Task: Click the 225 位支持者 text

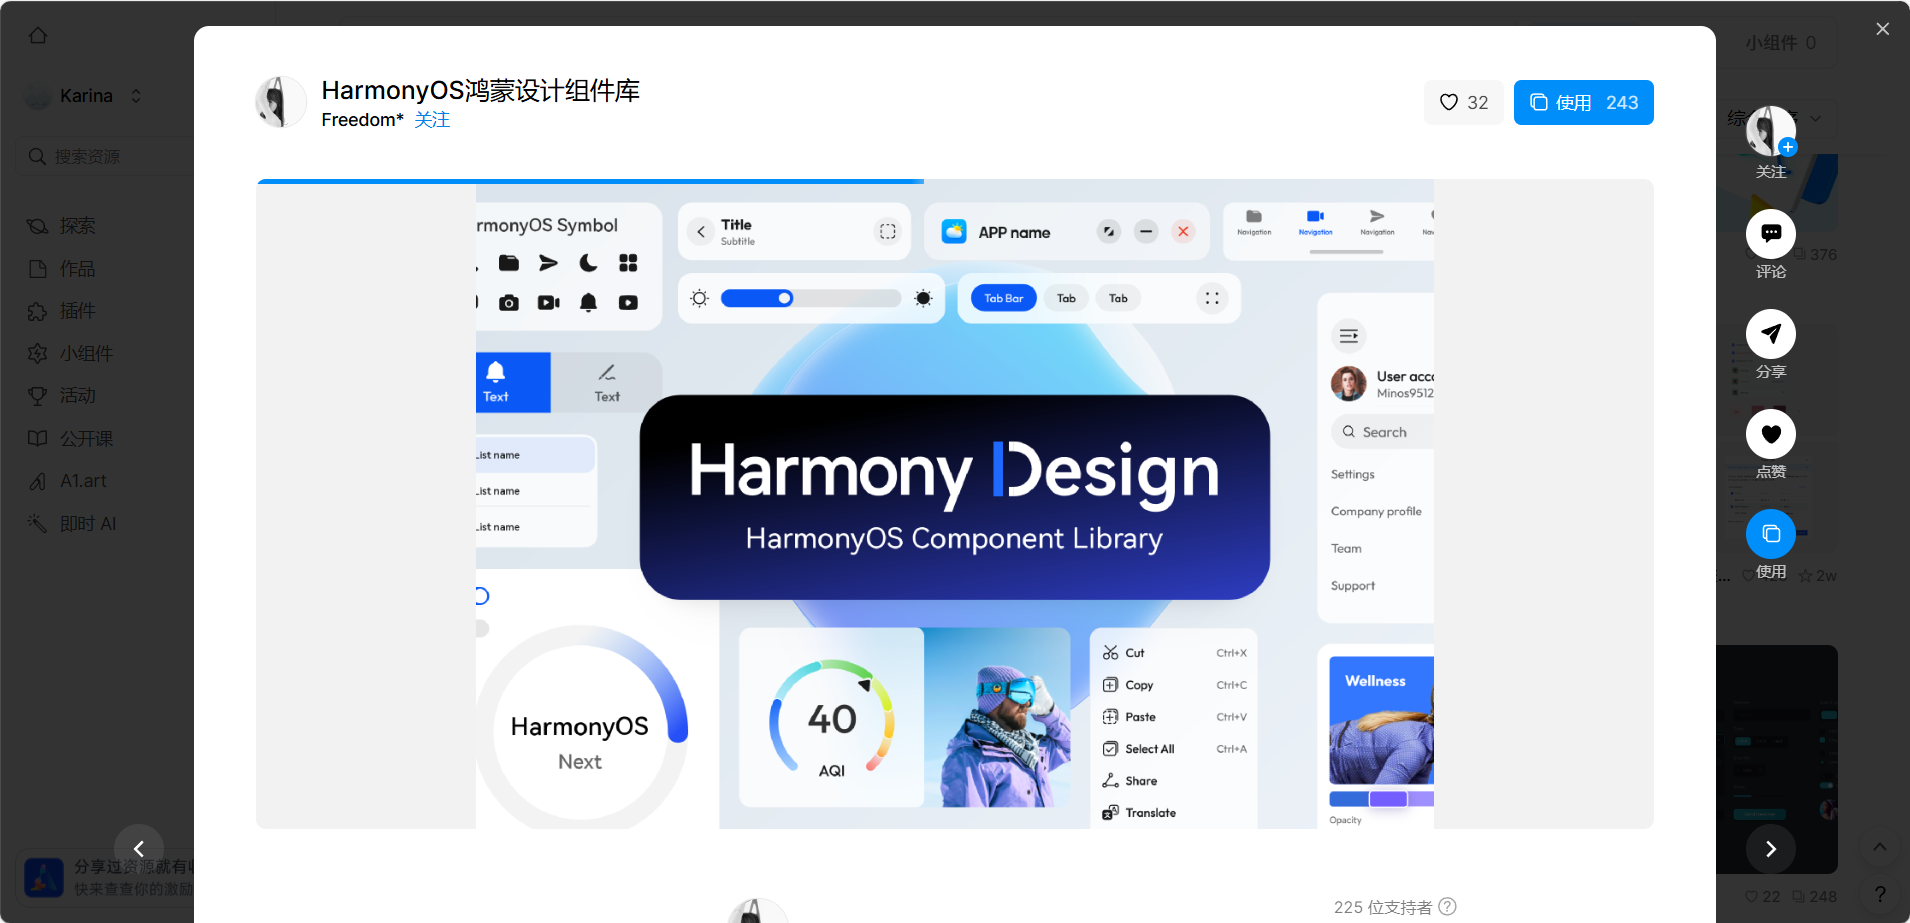Action: click(x=1382, y=907)
